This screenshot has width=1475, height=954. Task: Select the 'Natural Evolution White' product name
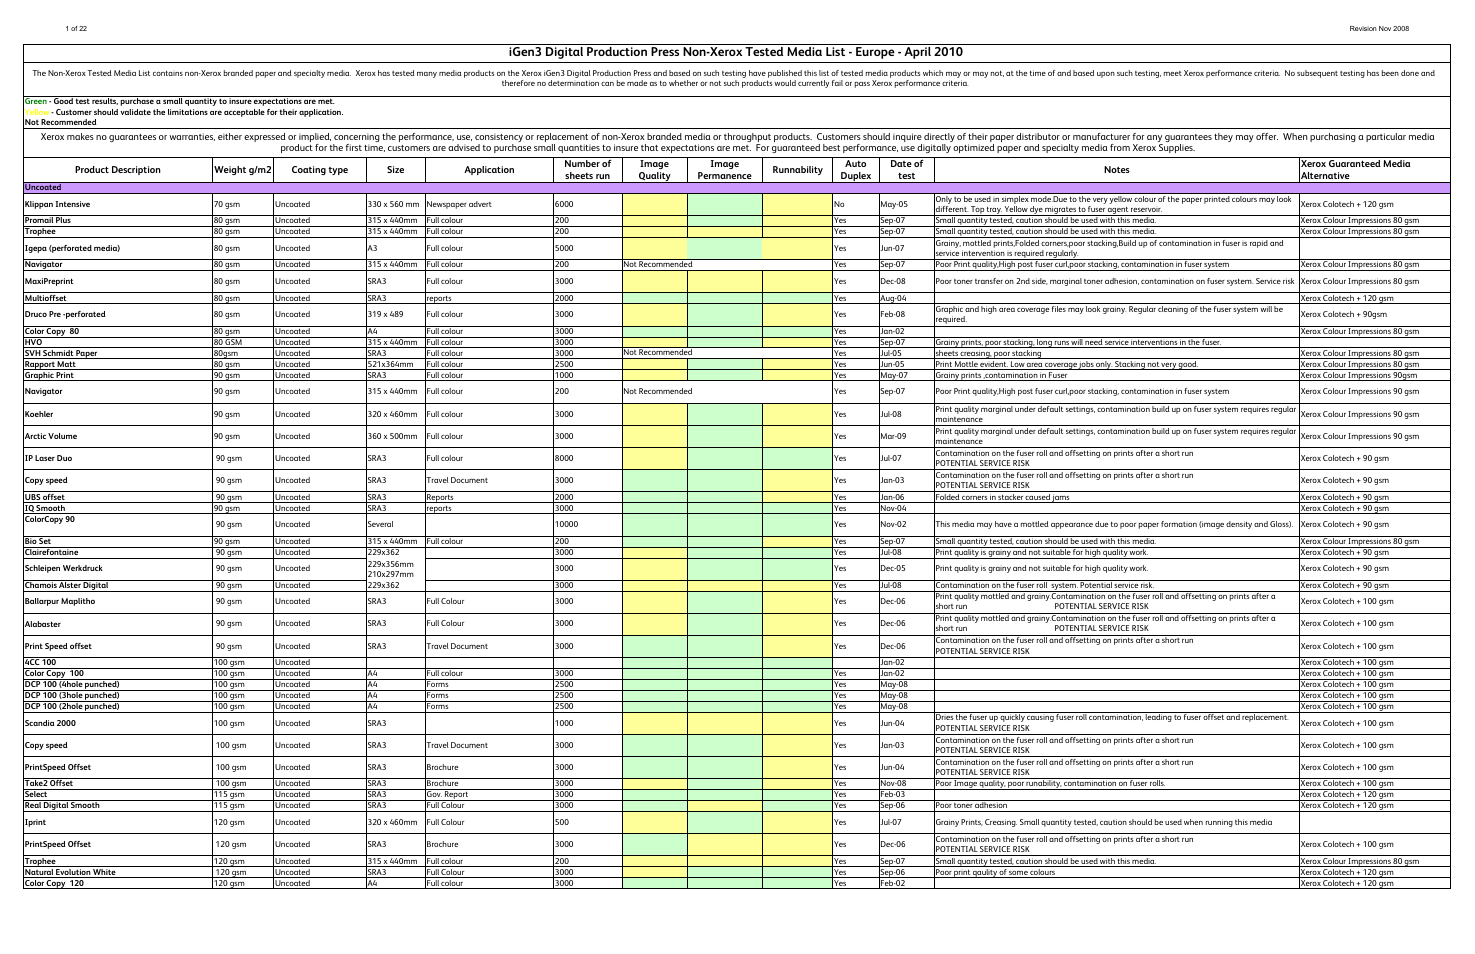tap(70, 872)
